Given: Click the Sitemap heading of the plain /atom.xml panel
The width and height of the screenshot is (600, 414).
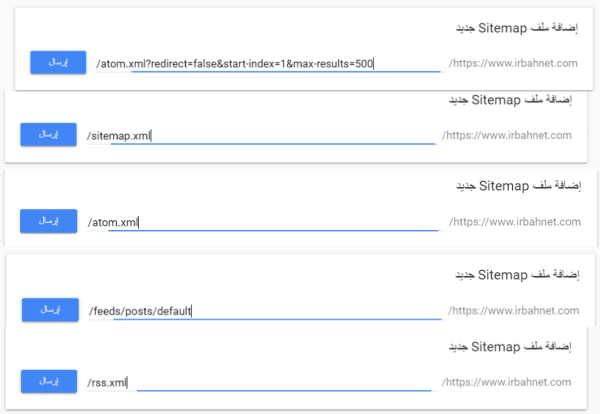Looking at the screenshot, I should [518, 186].
